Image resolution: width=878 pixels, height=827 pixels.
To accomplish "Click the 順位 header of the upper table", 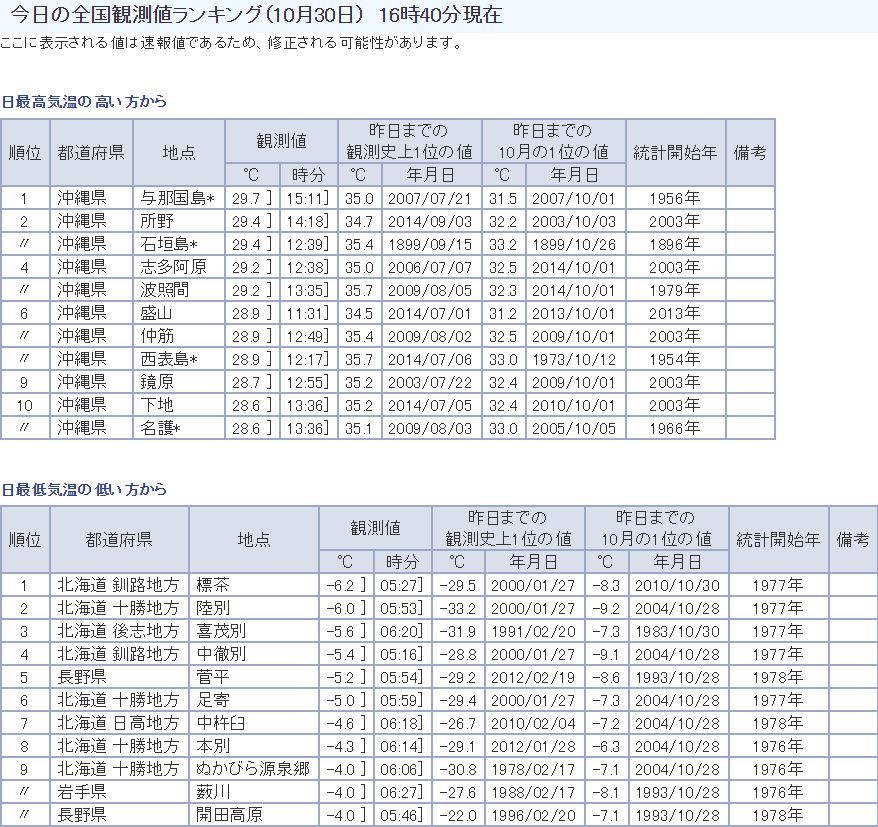I will point(25,152).
